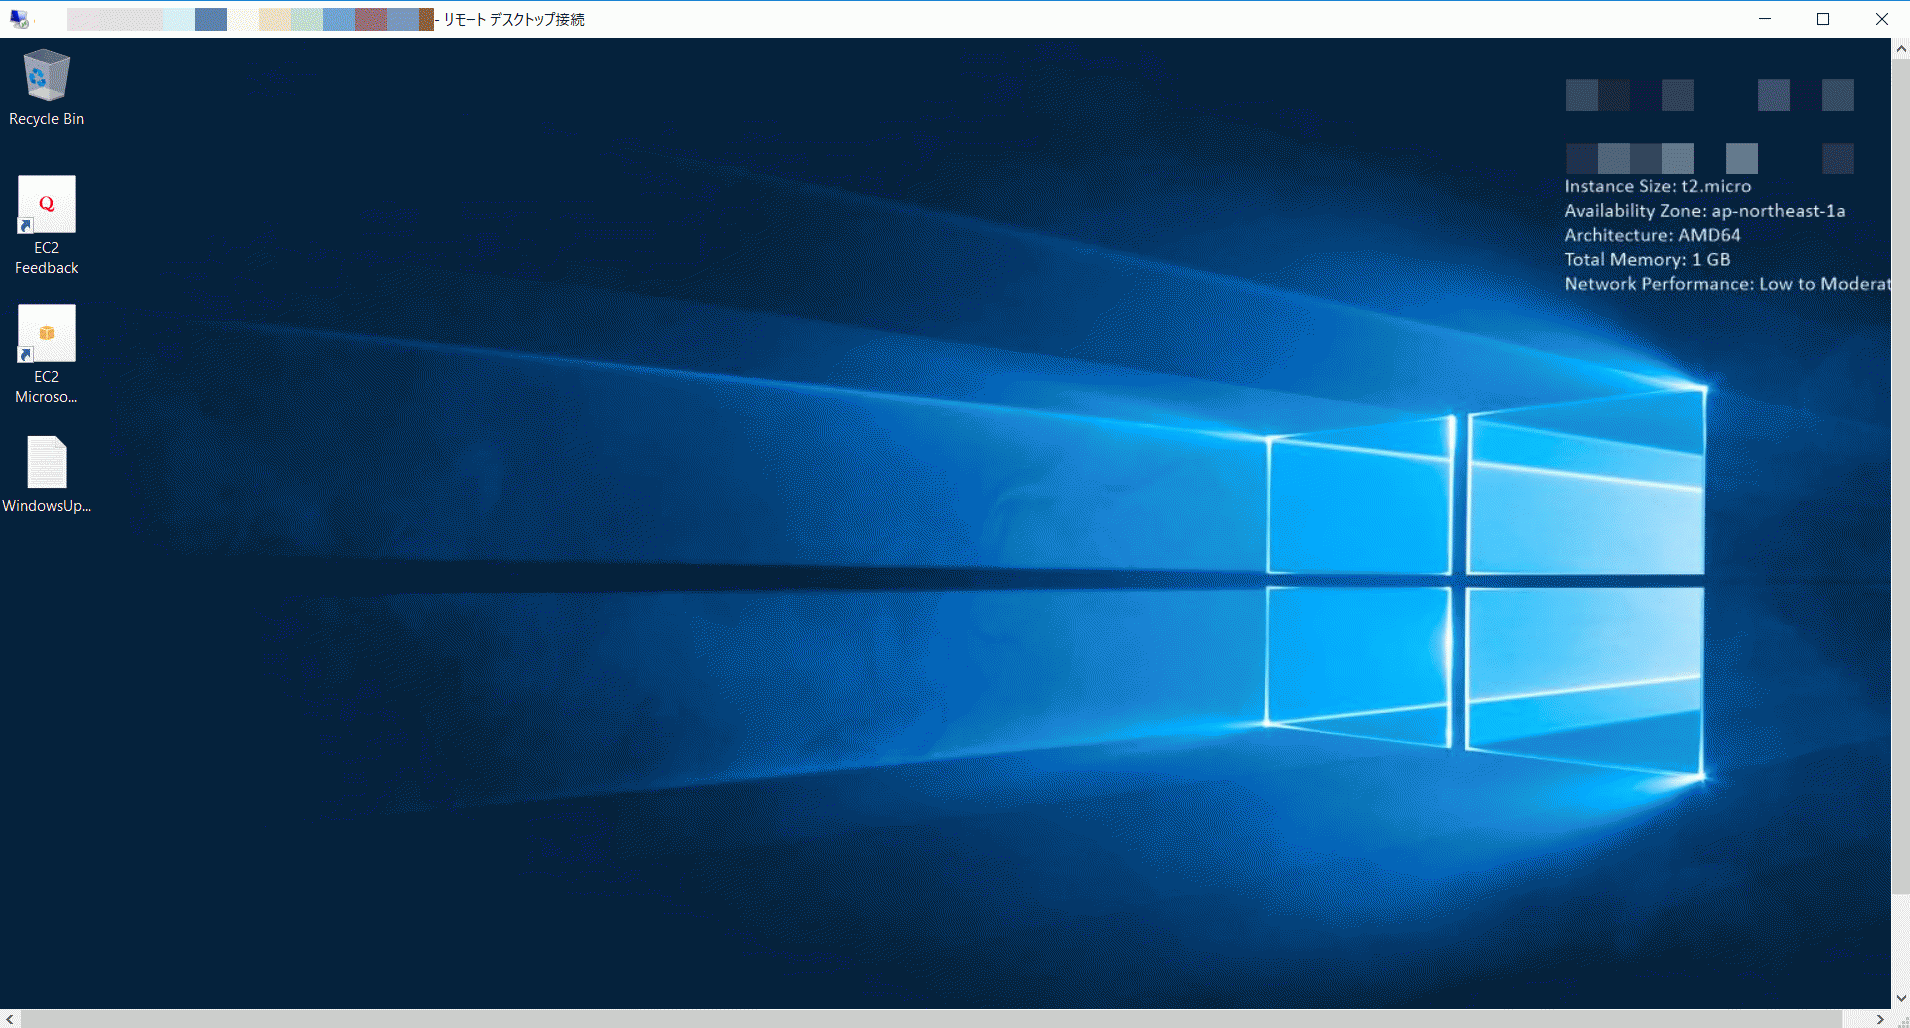Click the 'Availability Zone: ap-northeast-1a' text
This screenshot has width=1910, height=1028.
[1704, 211]
